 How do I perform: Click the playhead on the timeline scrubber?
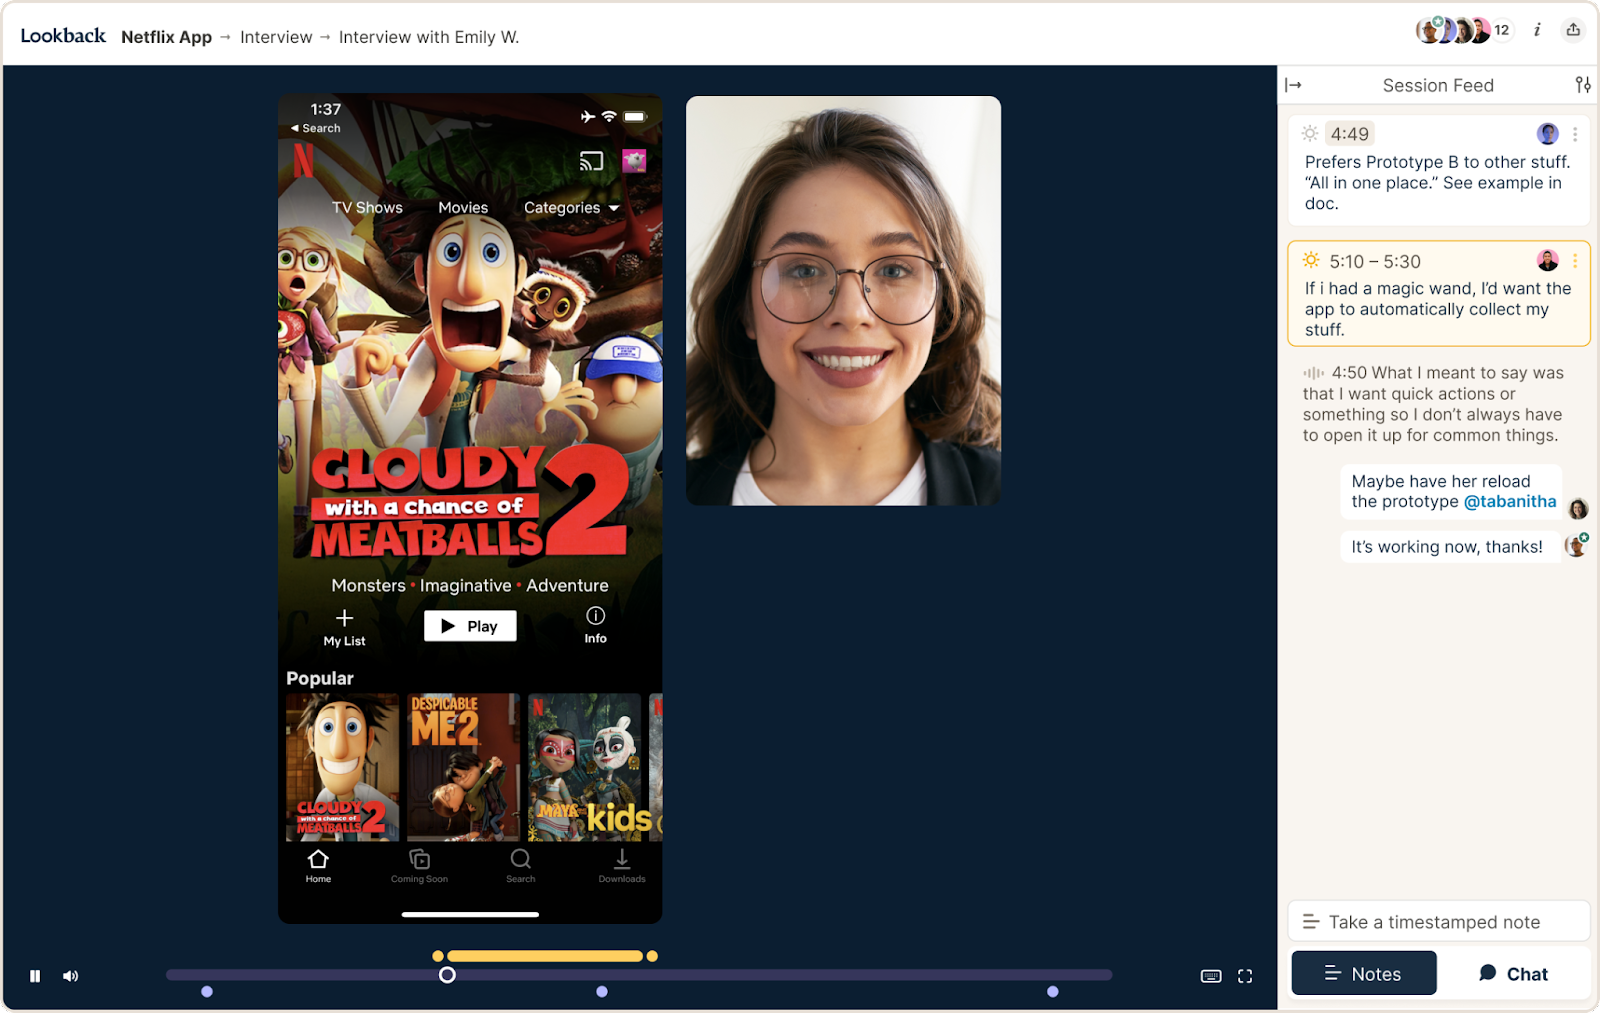pyautogui.click(x=447, y=975)
